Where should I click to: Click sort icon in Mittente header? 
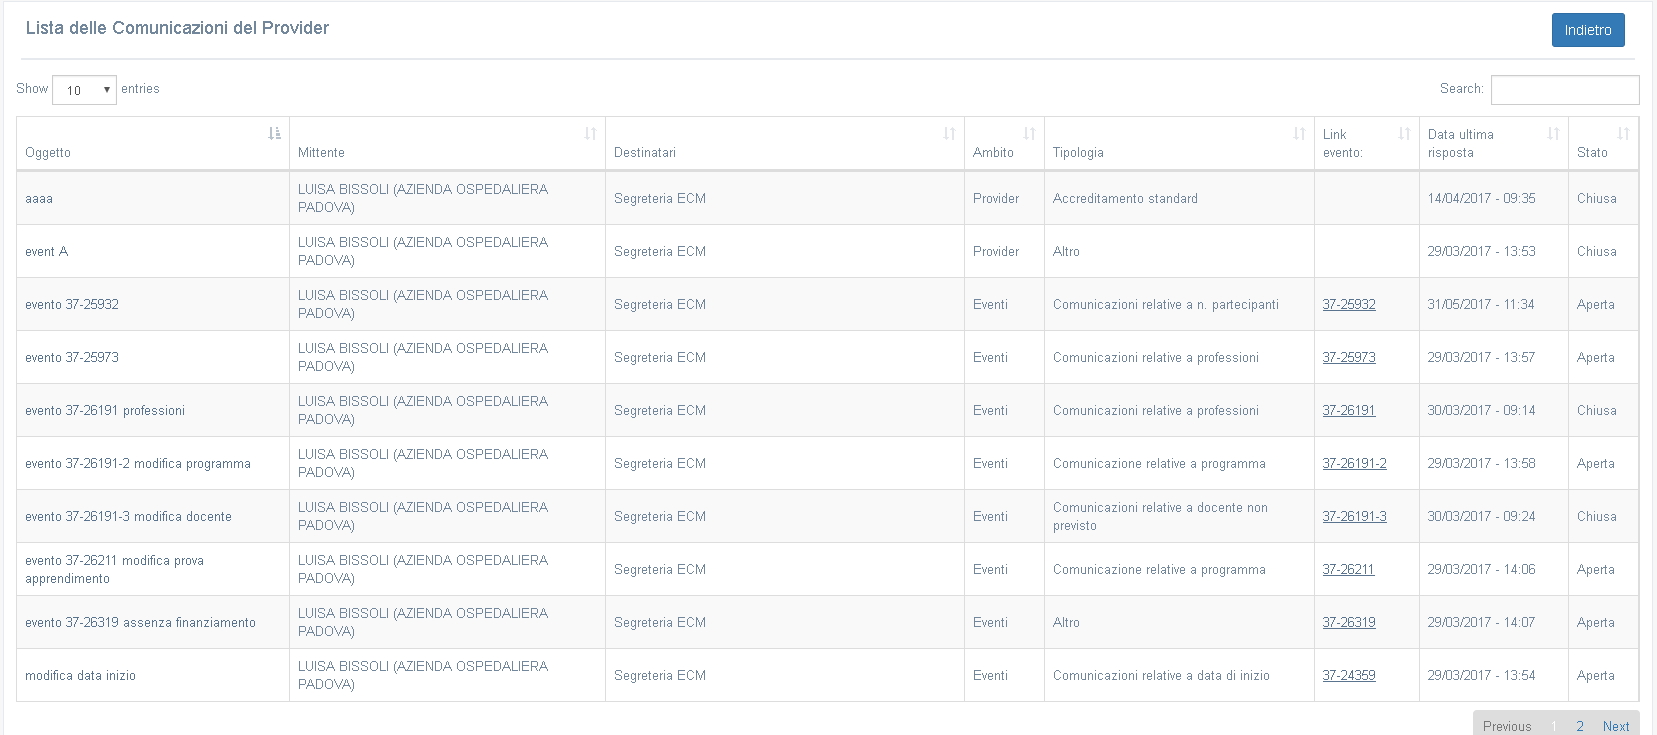[590, 133]
